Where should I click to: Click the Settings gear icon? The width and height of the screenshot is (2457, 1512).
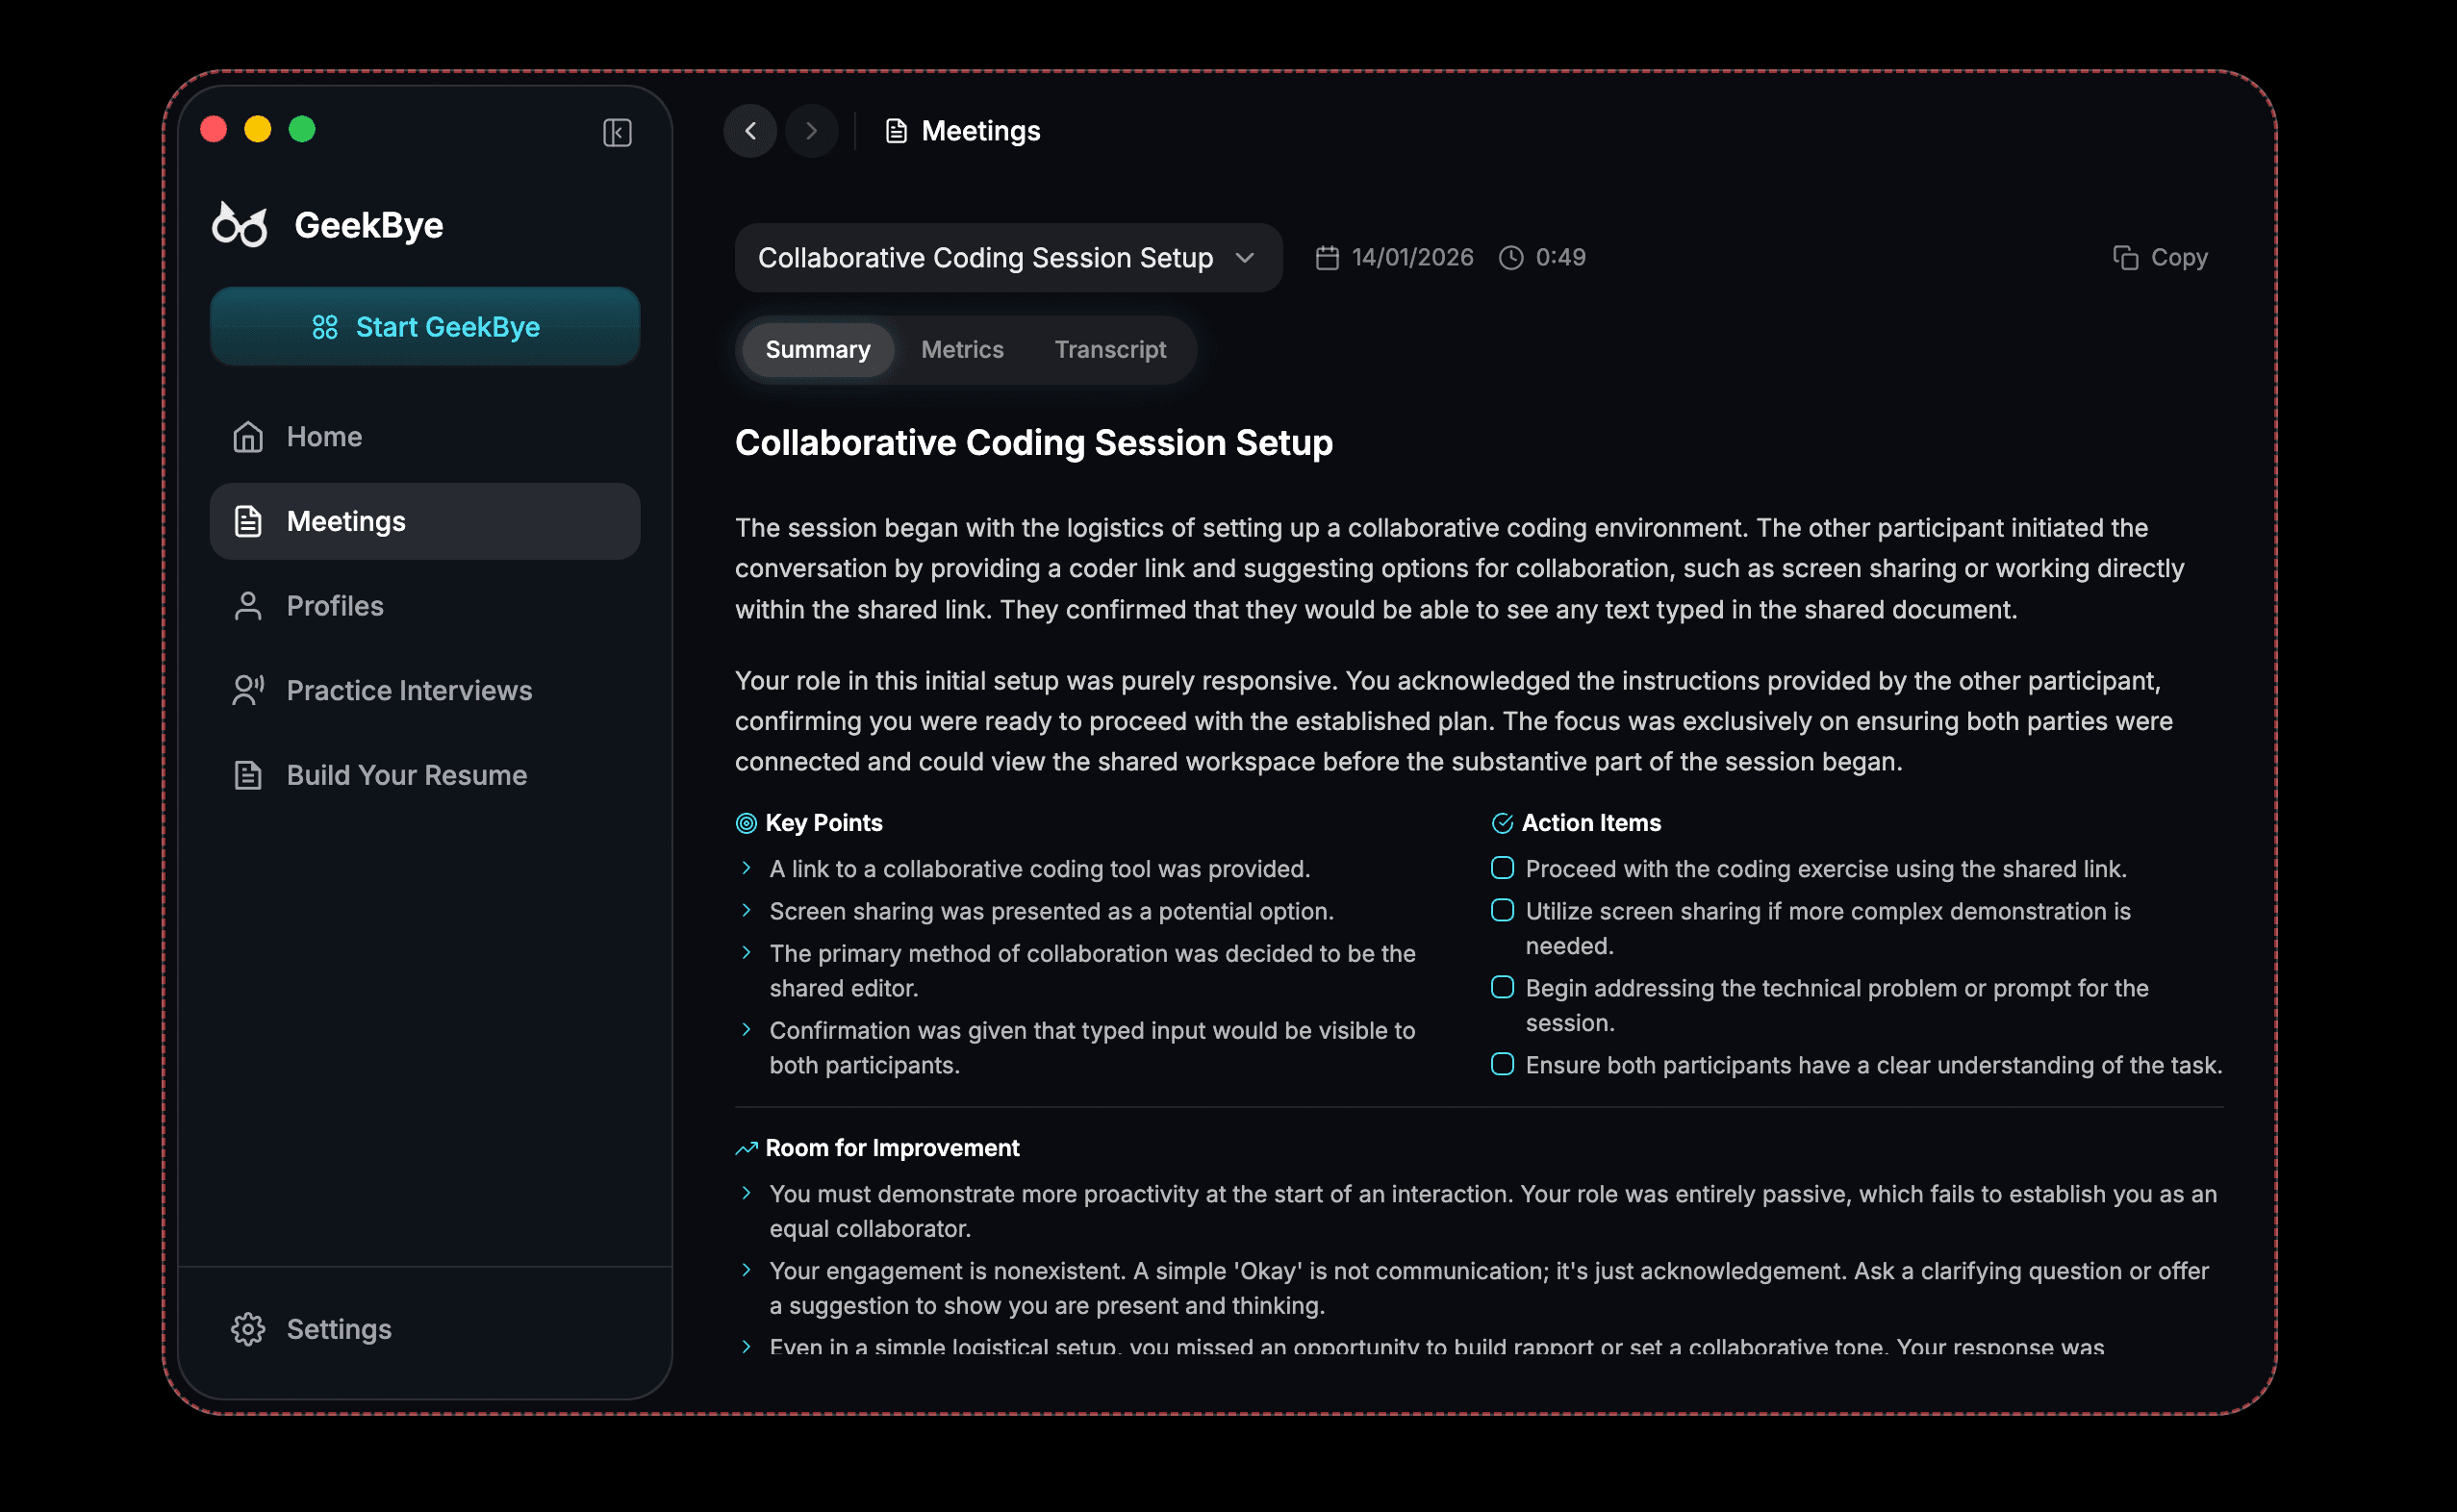coord(248,1329)
